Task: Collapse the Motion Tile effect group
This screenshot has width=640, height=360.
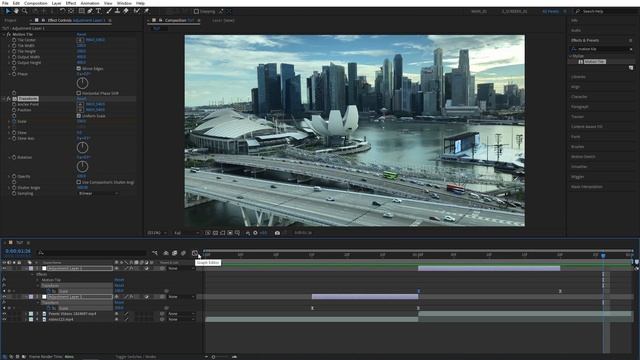Action: (4, 34)
